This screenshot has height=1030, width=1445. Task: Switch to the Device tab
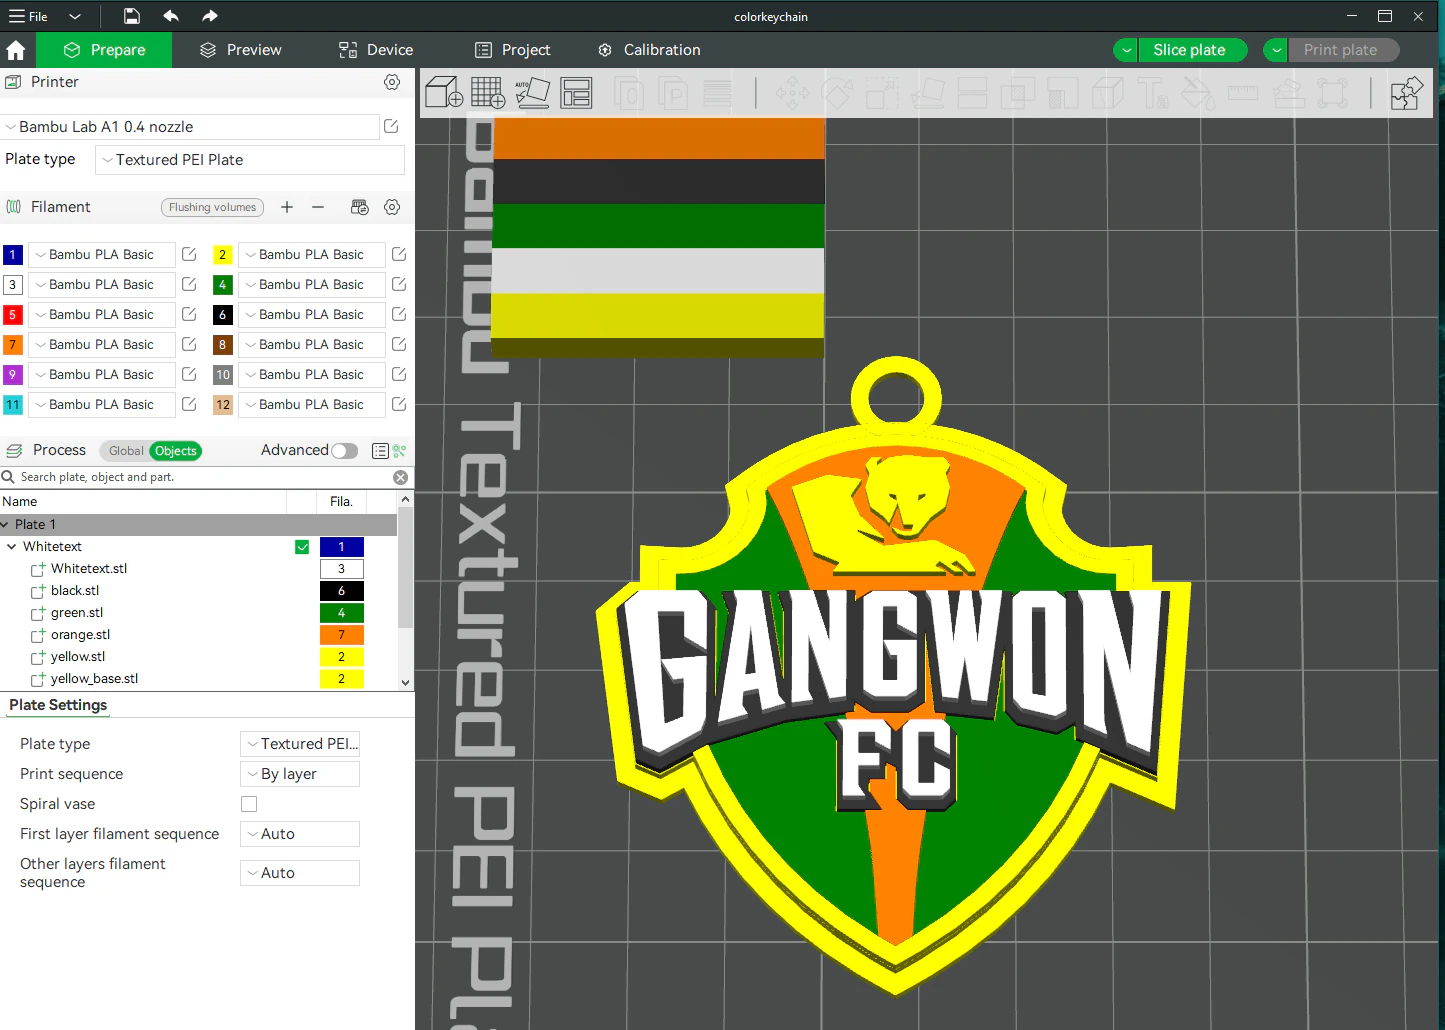376,50
